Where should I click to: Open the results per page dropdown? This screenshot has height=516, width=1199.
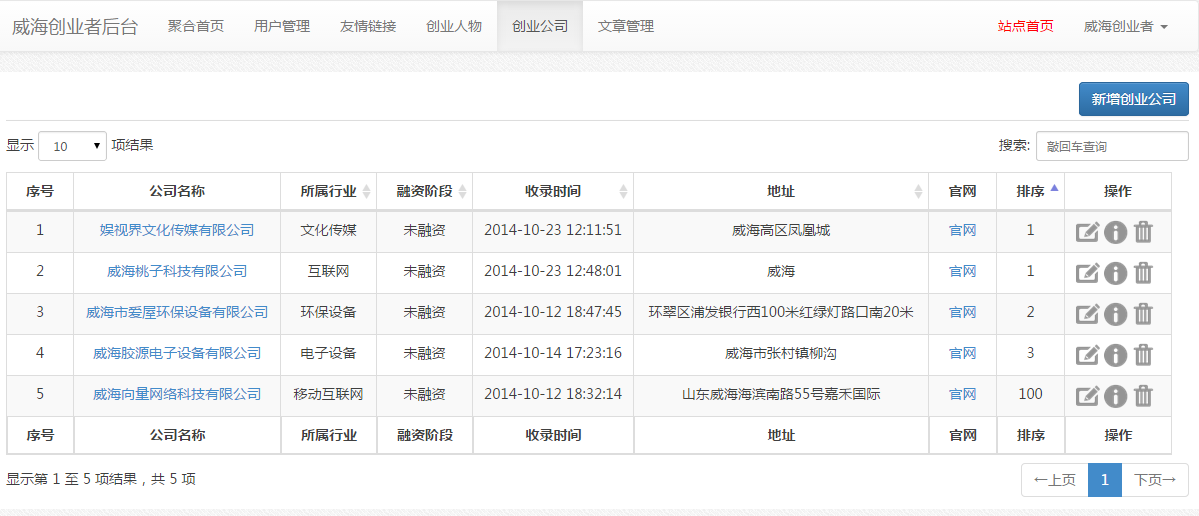tap(72, 146)
